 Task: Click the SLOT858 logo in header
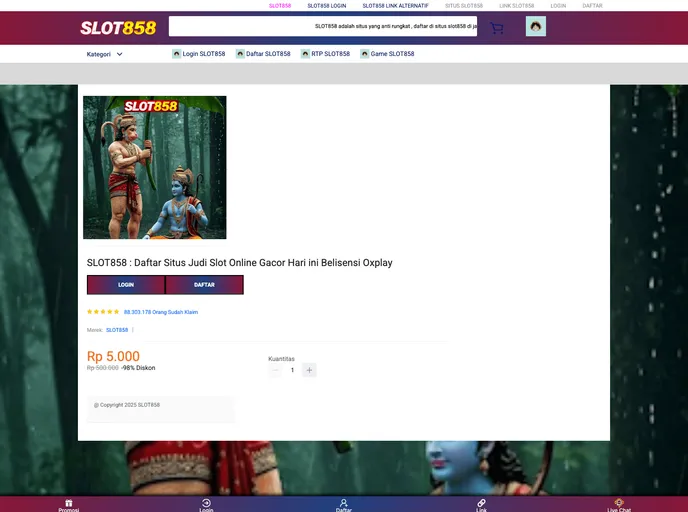[118, 28]
